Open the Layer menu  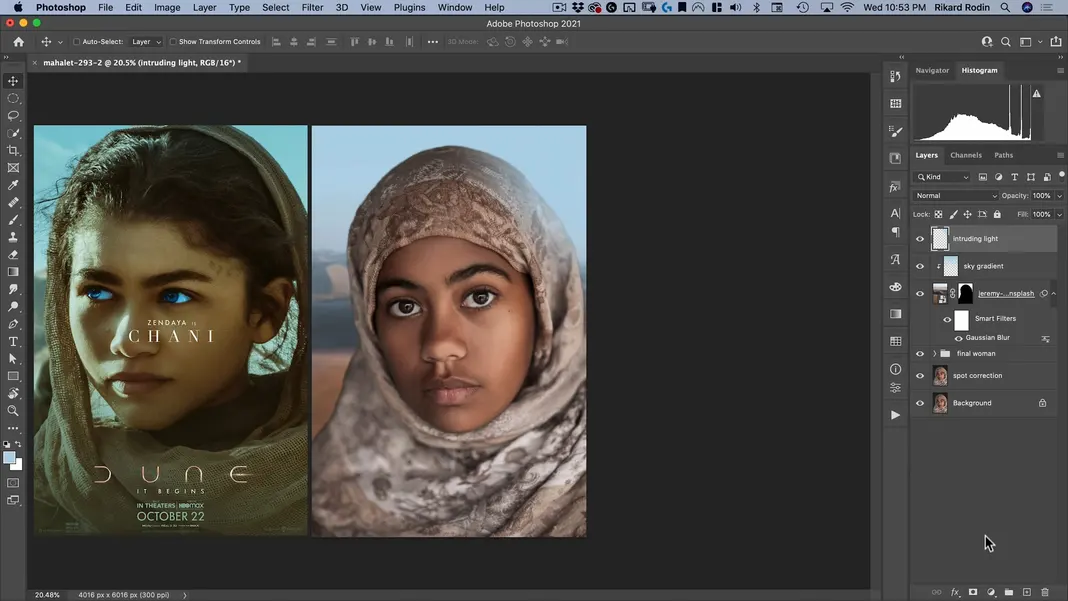pos(204,7)
